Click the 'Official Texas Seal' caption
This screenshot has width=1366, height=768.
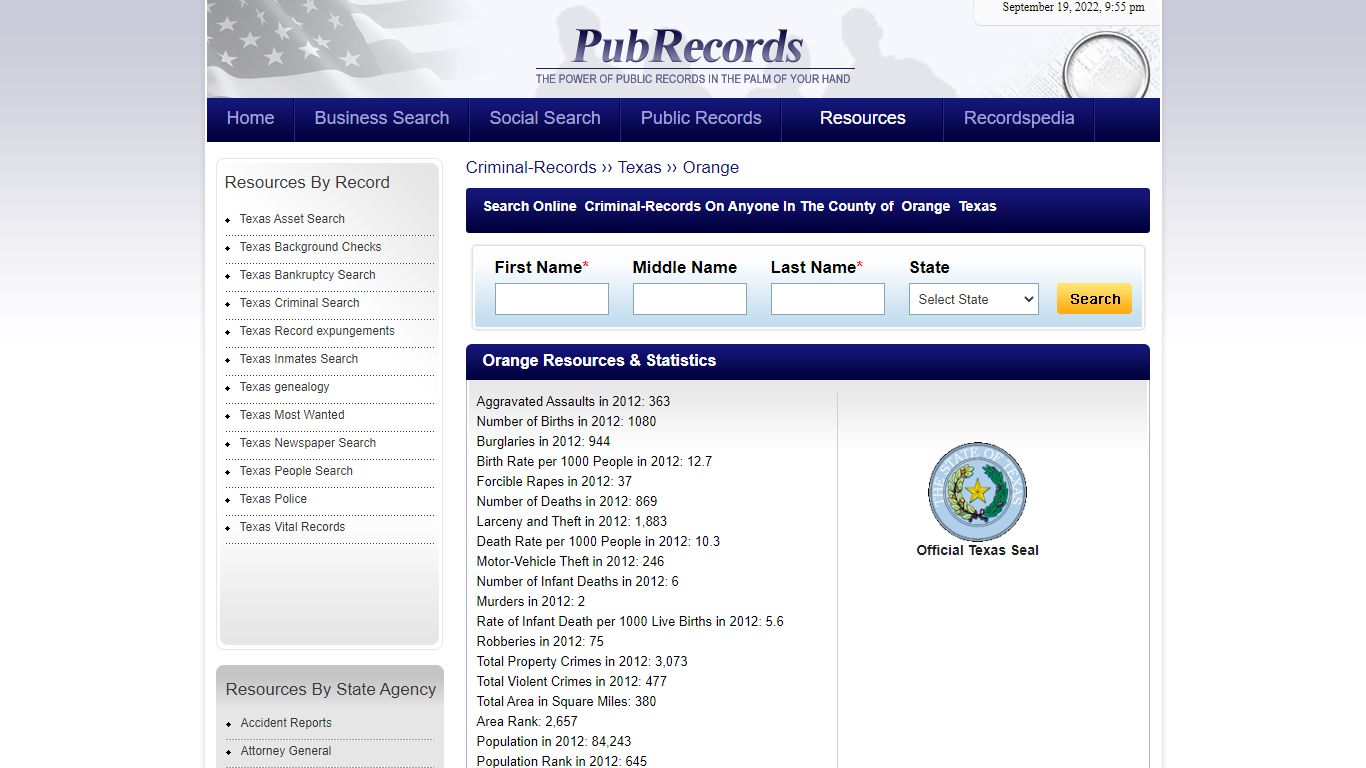coord(977,550)
